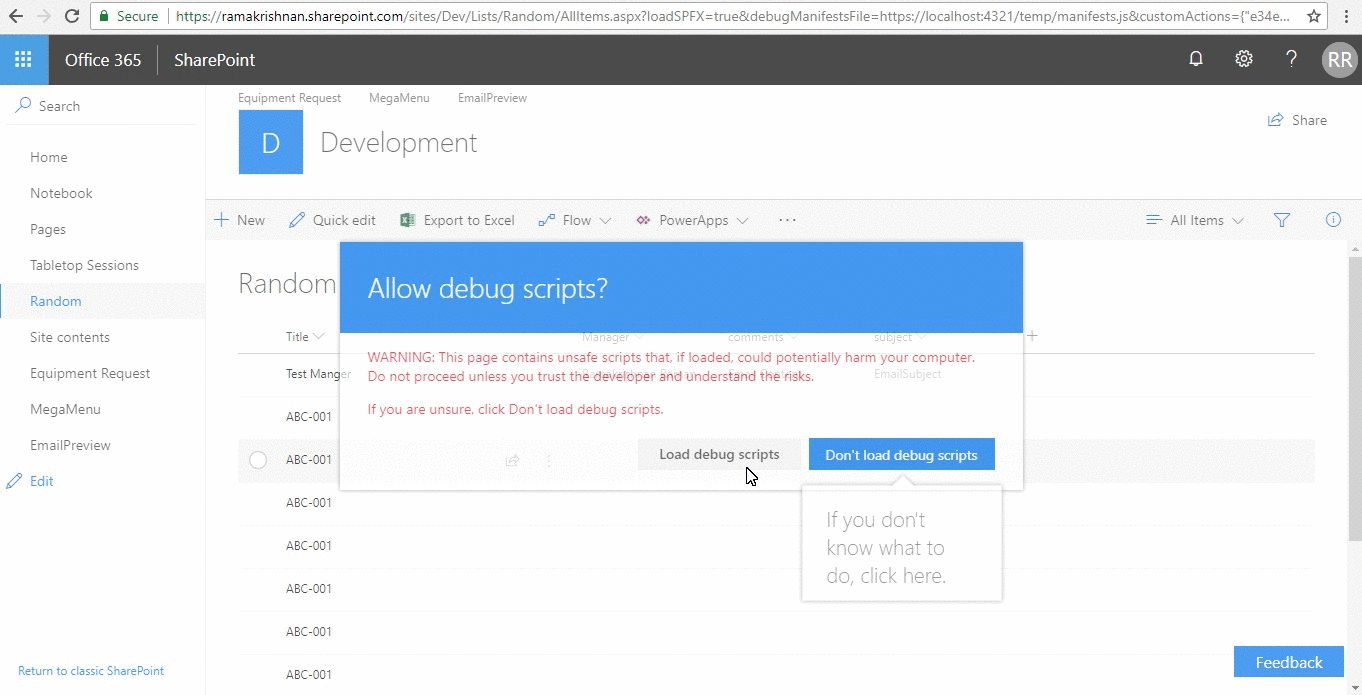Click the browser address bar URL

[733, 16]
